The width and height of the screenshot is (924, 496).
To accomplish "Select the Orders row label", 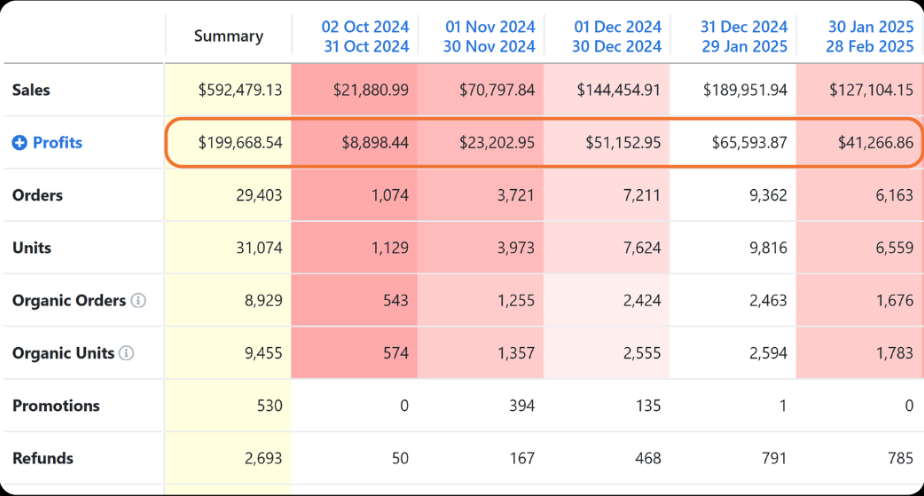I will point(37,195).
